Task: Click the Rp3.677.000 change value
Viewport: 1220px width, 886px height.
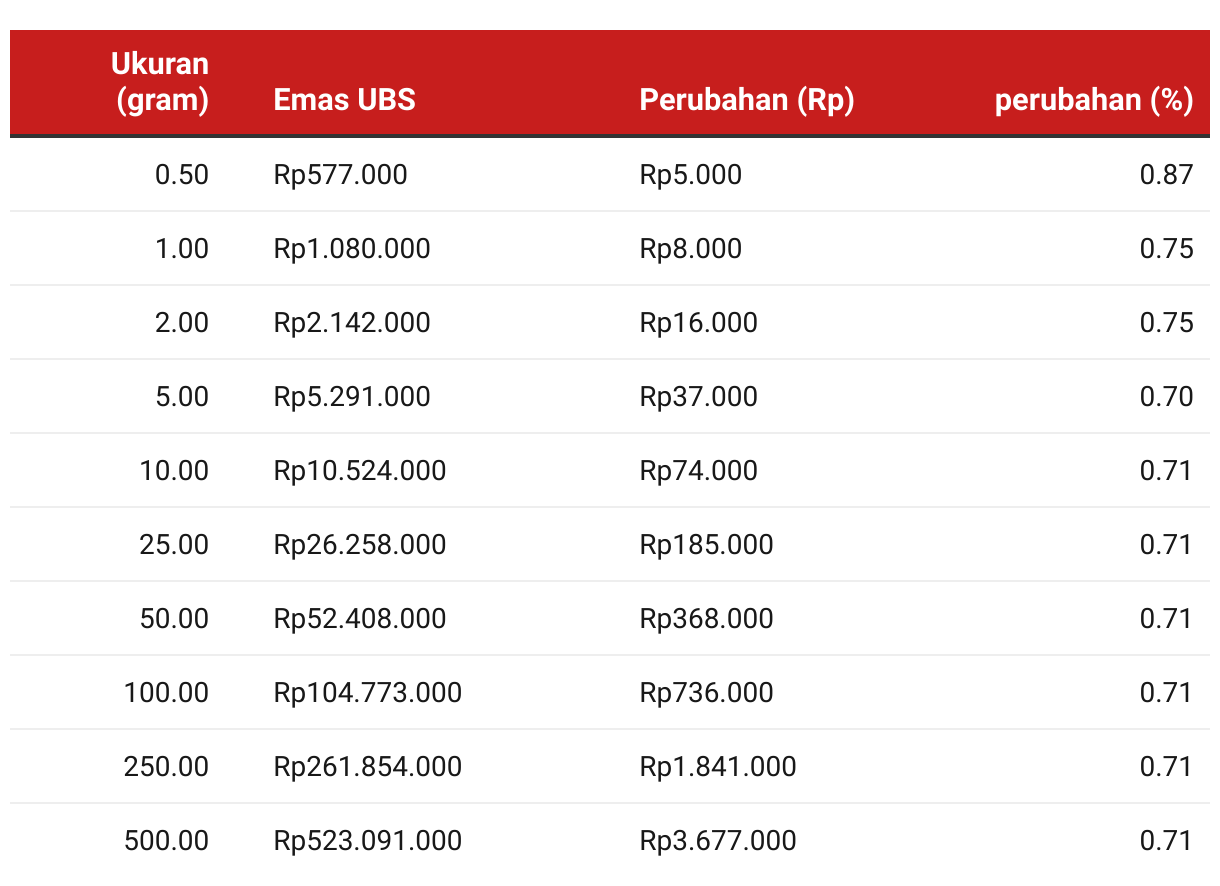Action: (x=718, y=841)
